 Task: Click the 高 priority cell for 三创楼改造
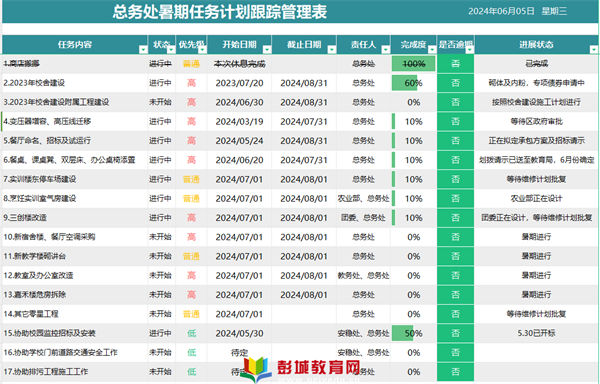191,218
